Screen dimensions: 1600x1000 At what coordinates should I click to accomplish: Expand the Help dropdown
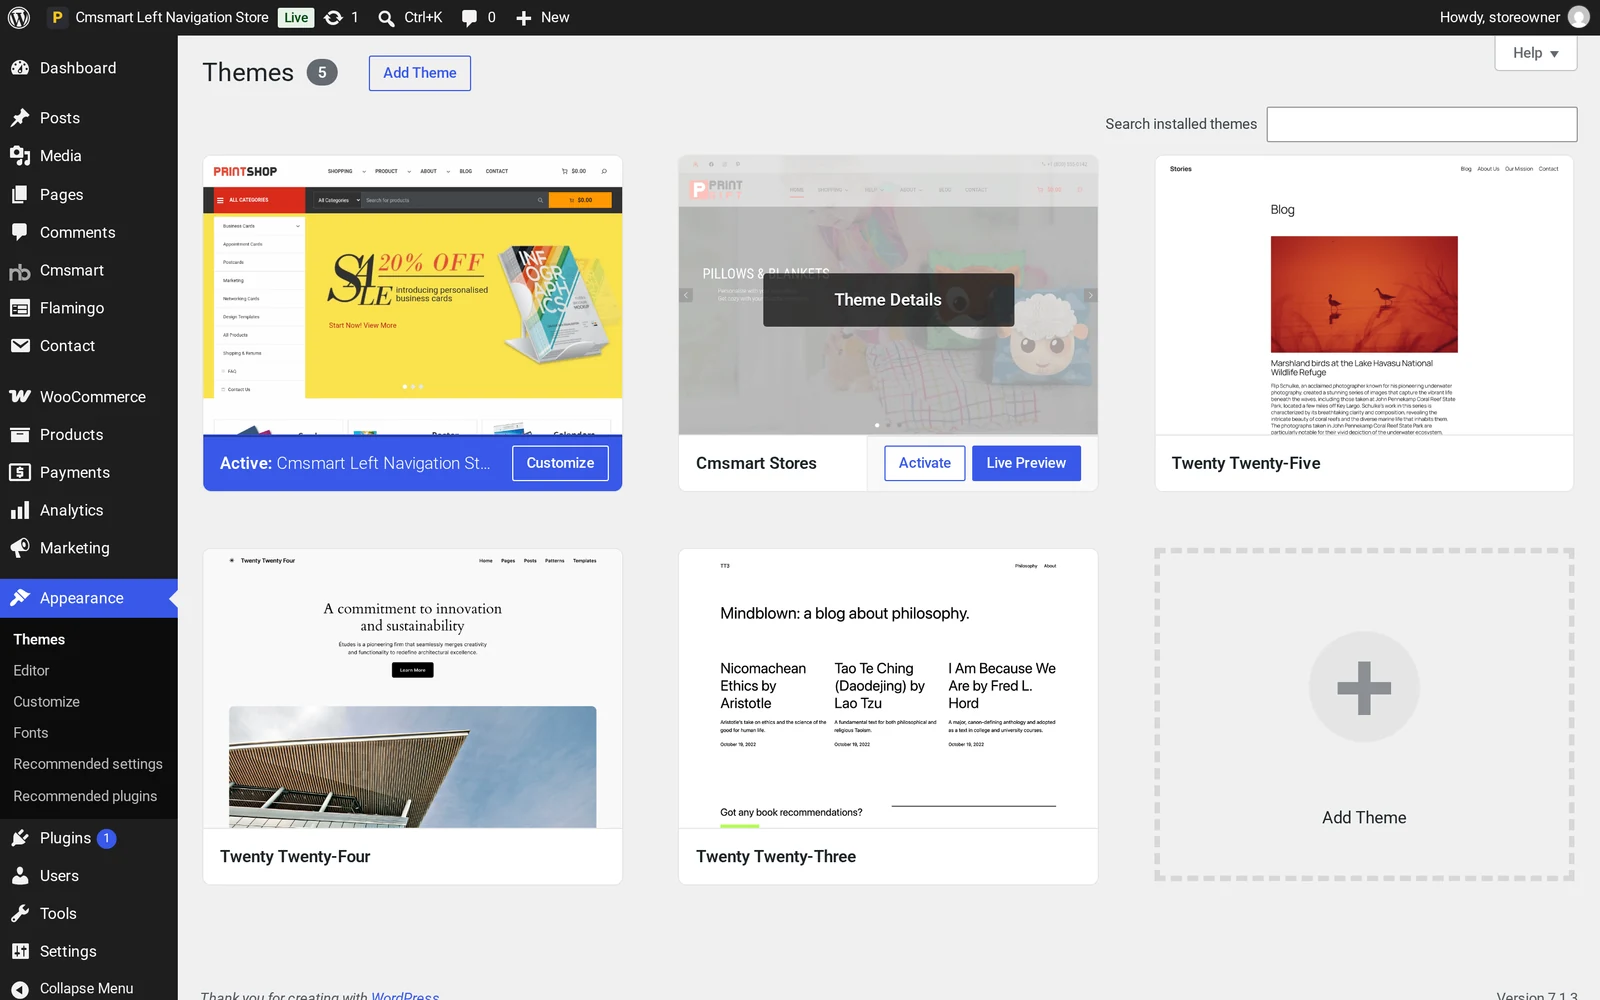[x=1535, y=53]
